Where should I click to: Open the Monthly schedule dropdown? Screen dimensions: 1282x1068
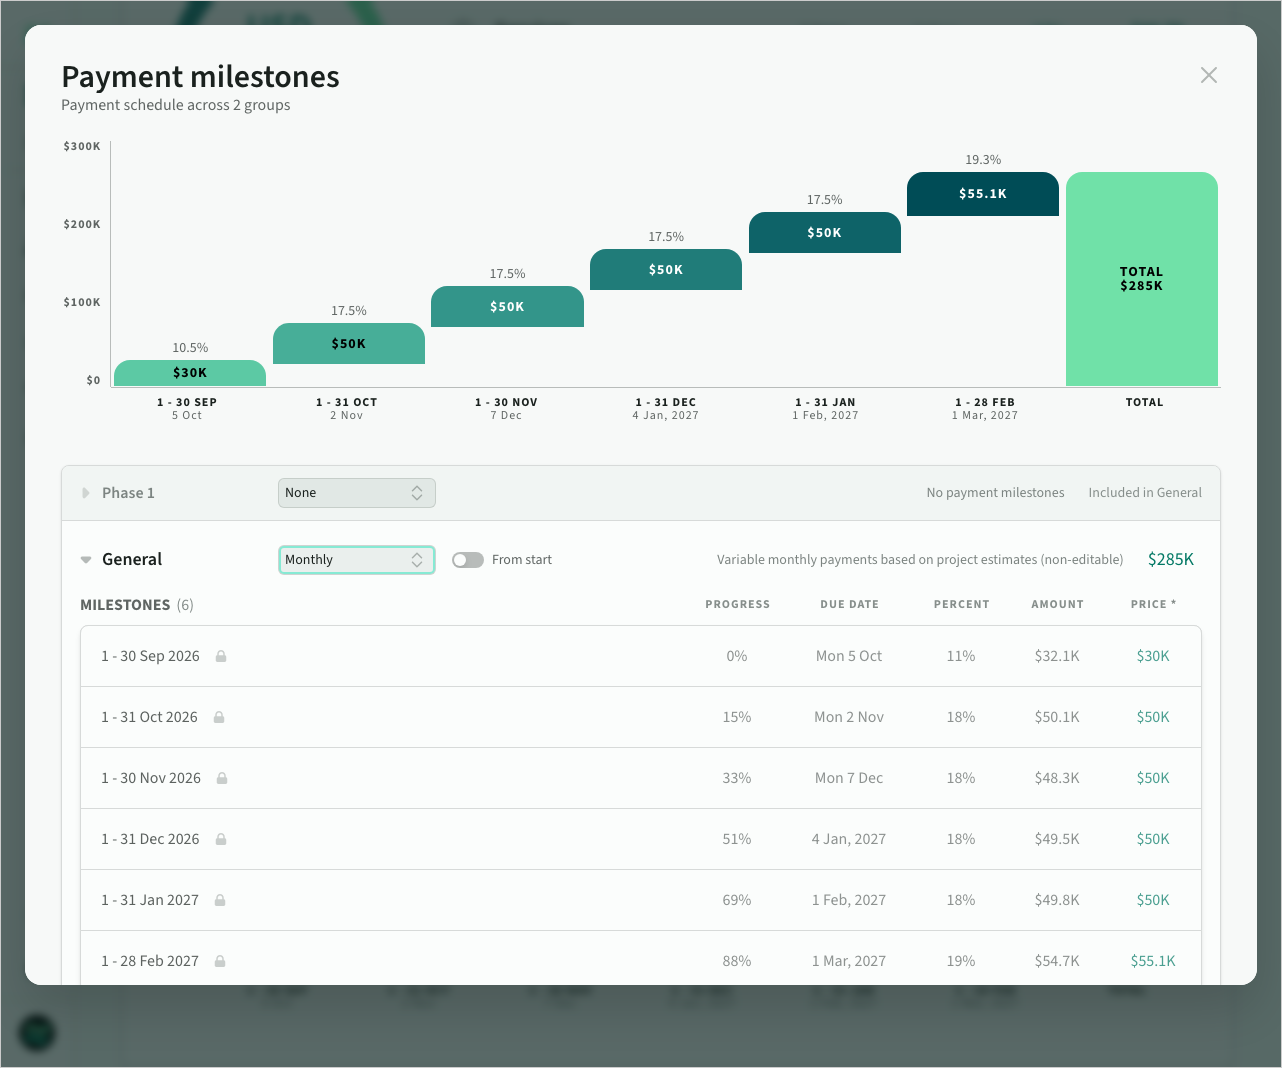357,560
